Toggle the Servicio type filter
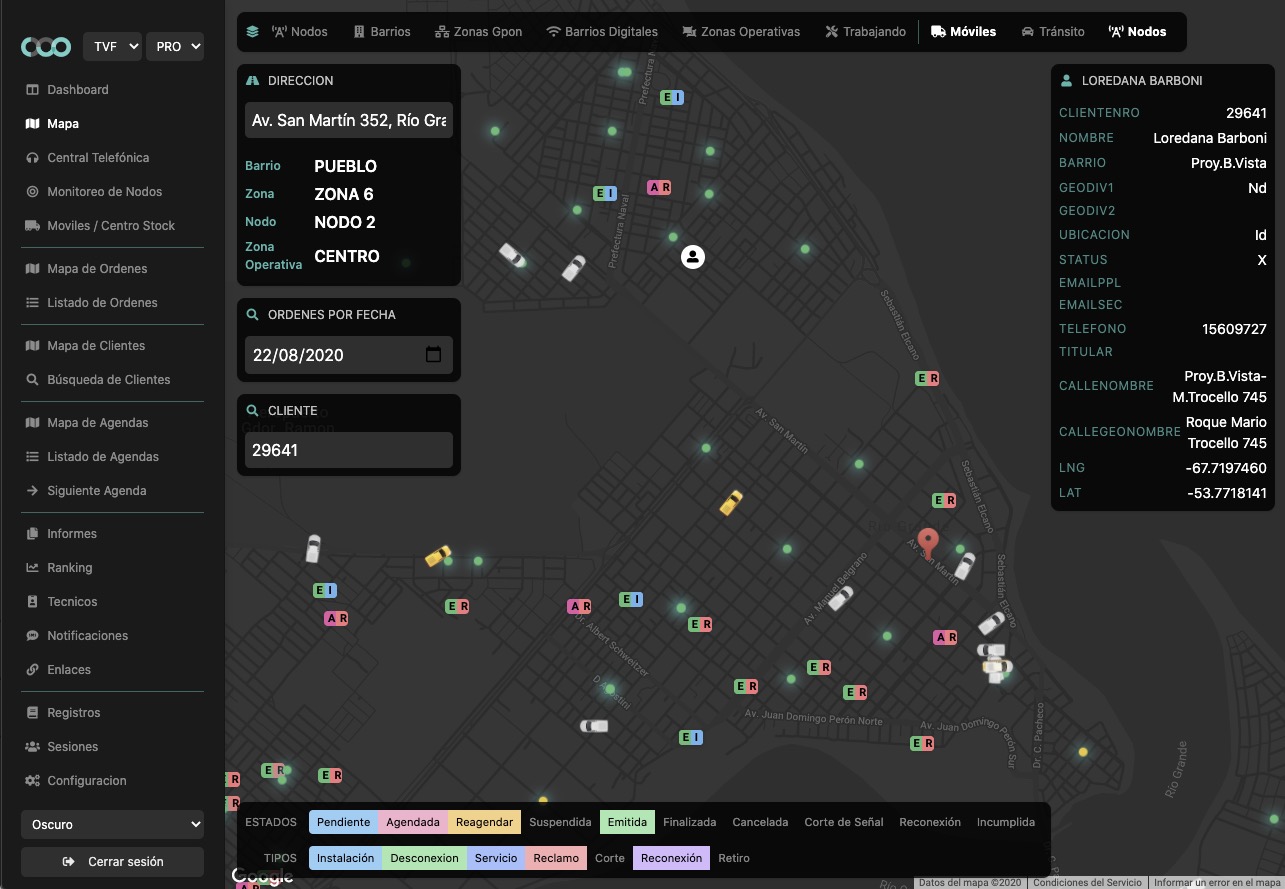This screenshot has width=1285, height=889. 496,858
